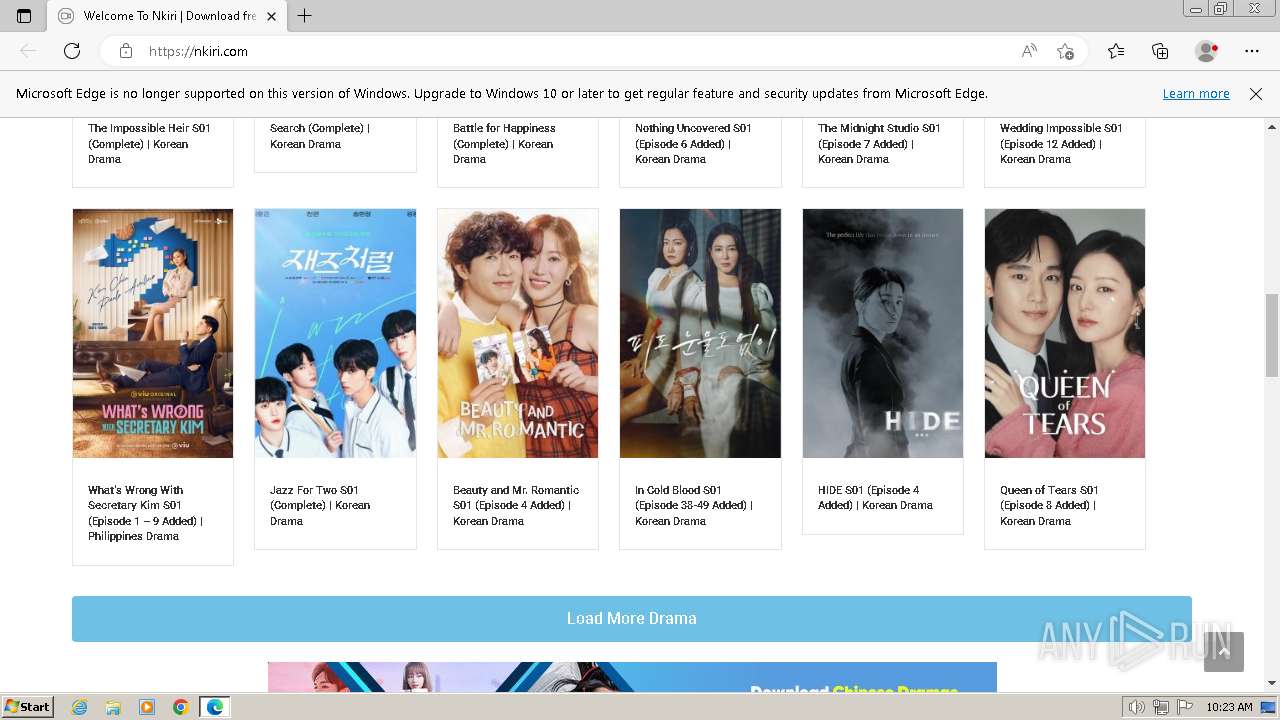Open HIDE S01 Episode 4 title link
Image resolution: width=1280 pixels, height=720 pixels.
coord(875,498)
